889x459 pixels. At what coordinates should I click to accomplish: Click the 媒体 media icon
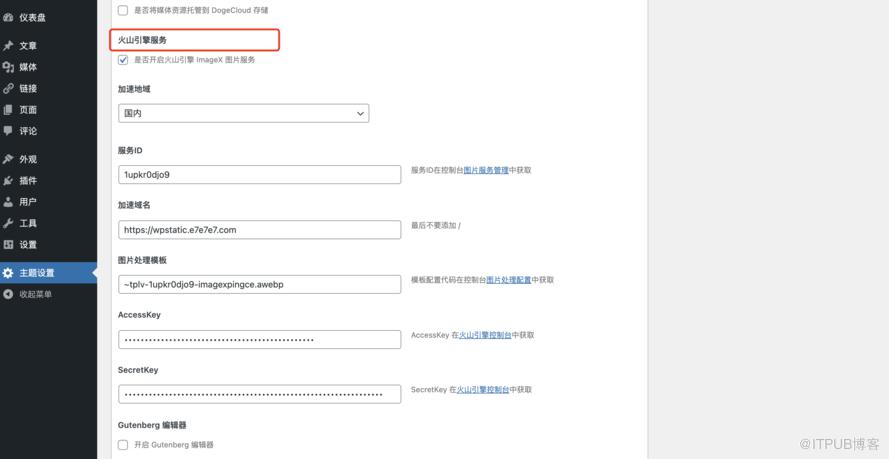click(x=8, y=67)
